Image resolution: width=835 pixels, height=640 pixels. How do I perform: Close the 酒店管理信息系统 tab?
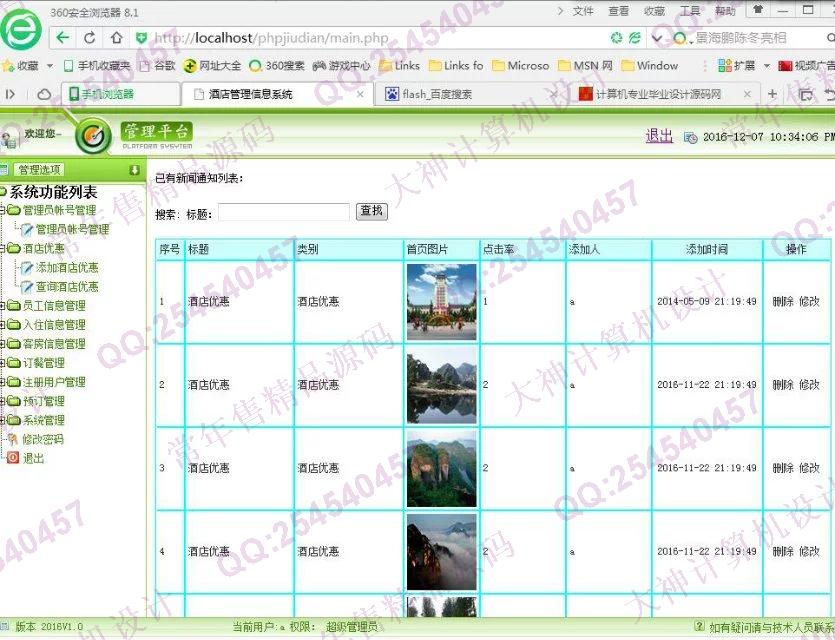click(x=360, y=94)
